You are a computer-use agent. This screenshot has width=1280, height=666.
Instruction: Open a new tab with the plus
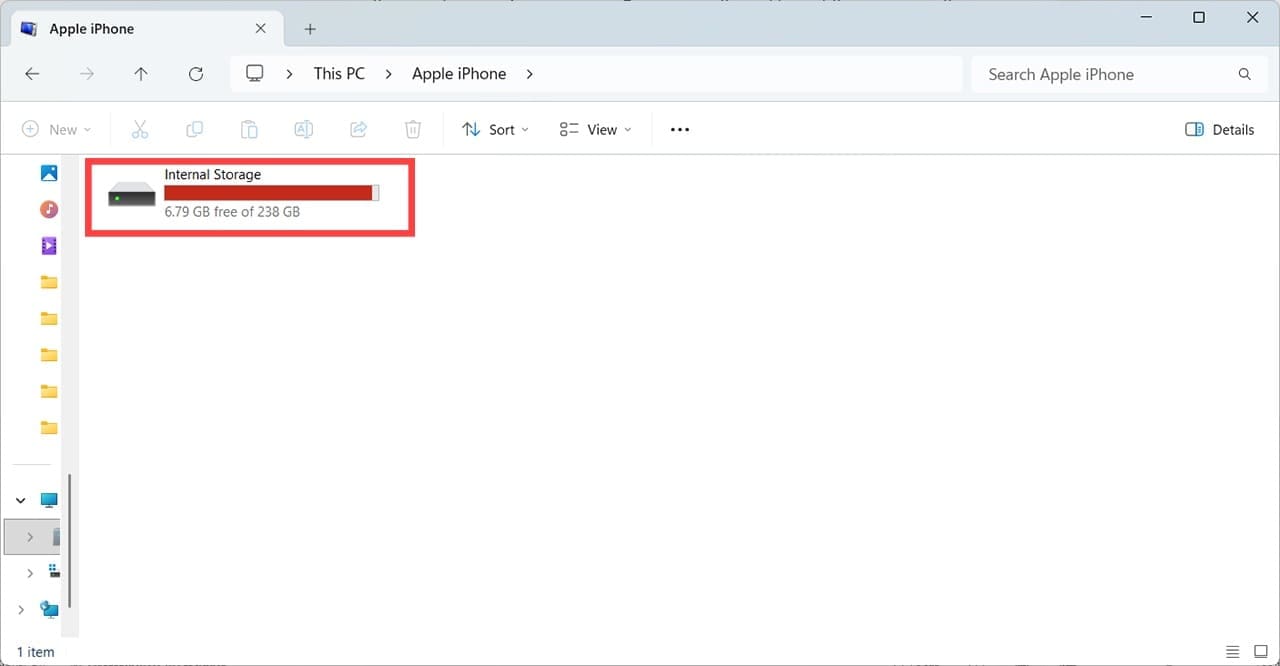310,29
